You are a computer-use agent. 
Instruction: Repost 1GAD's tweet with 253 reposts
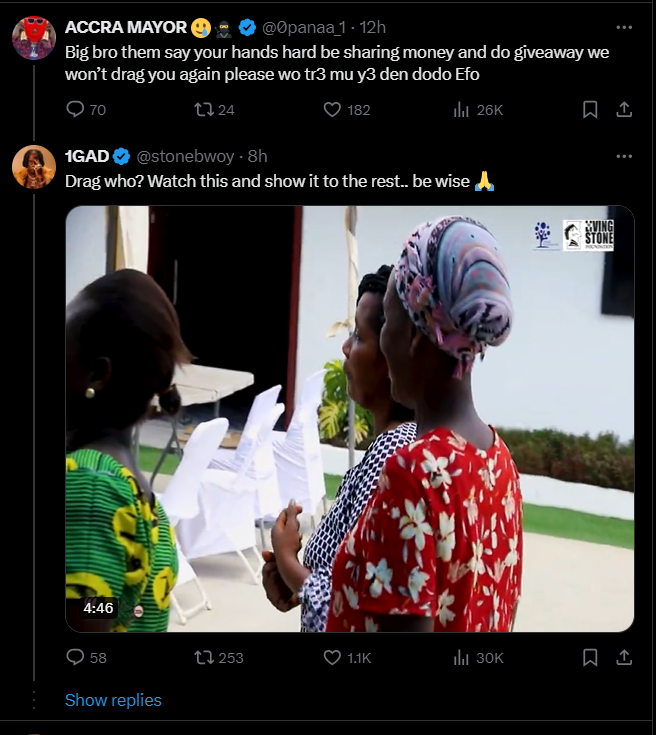[204, 657]
